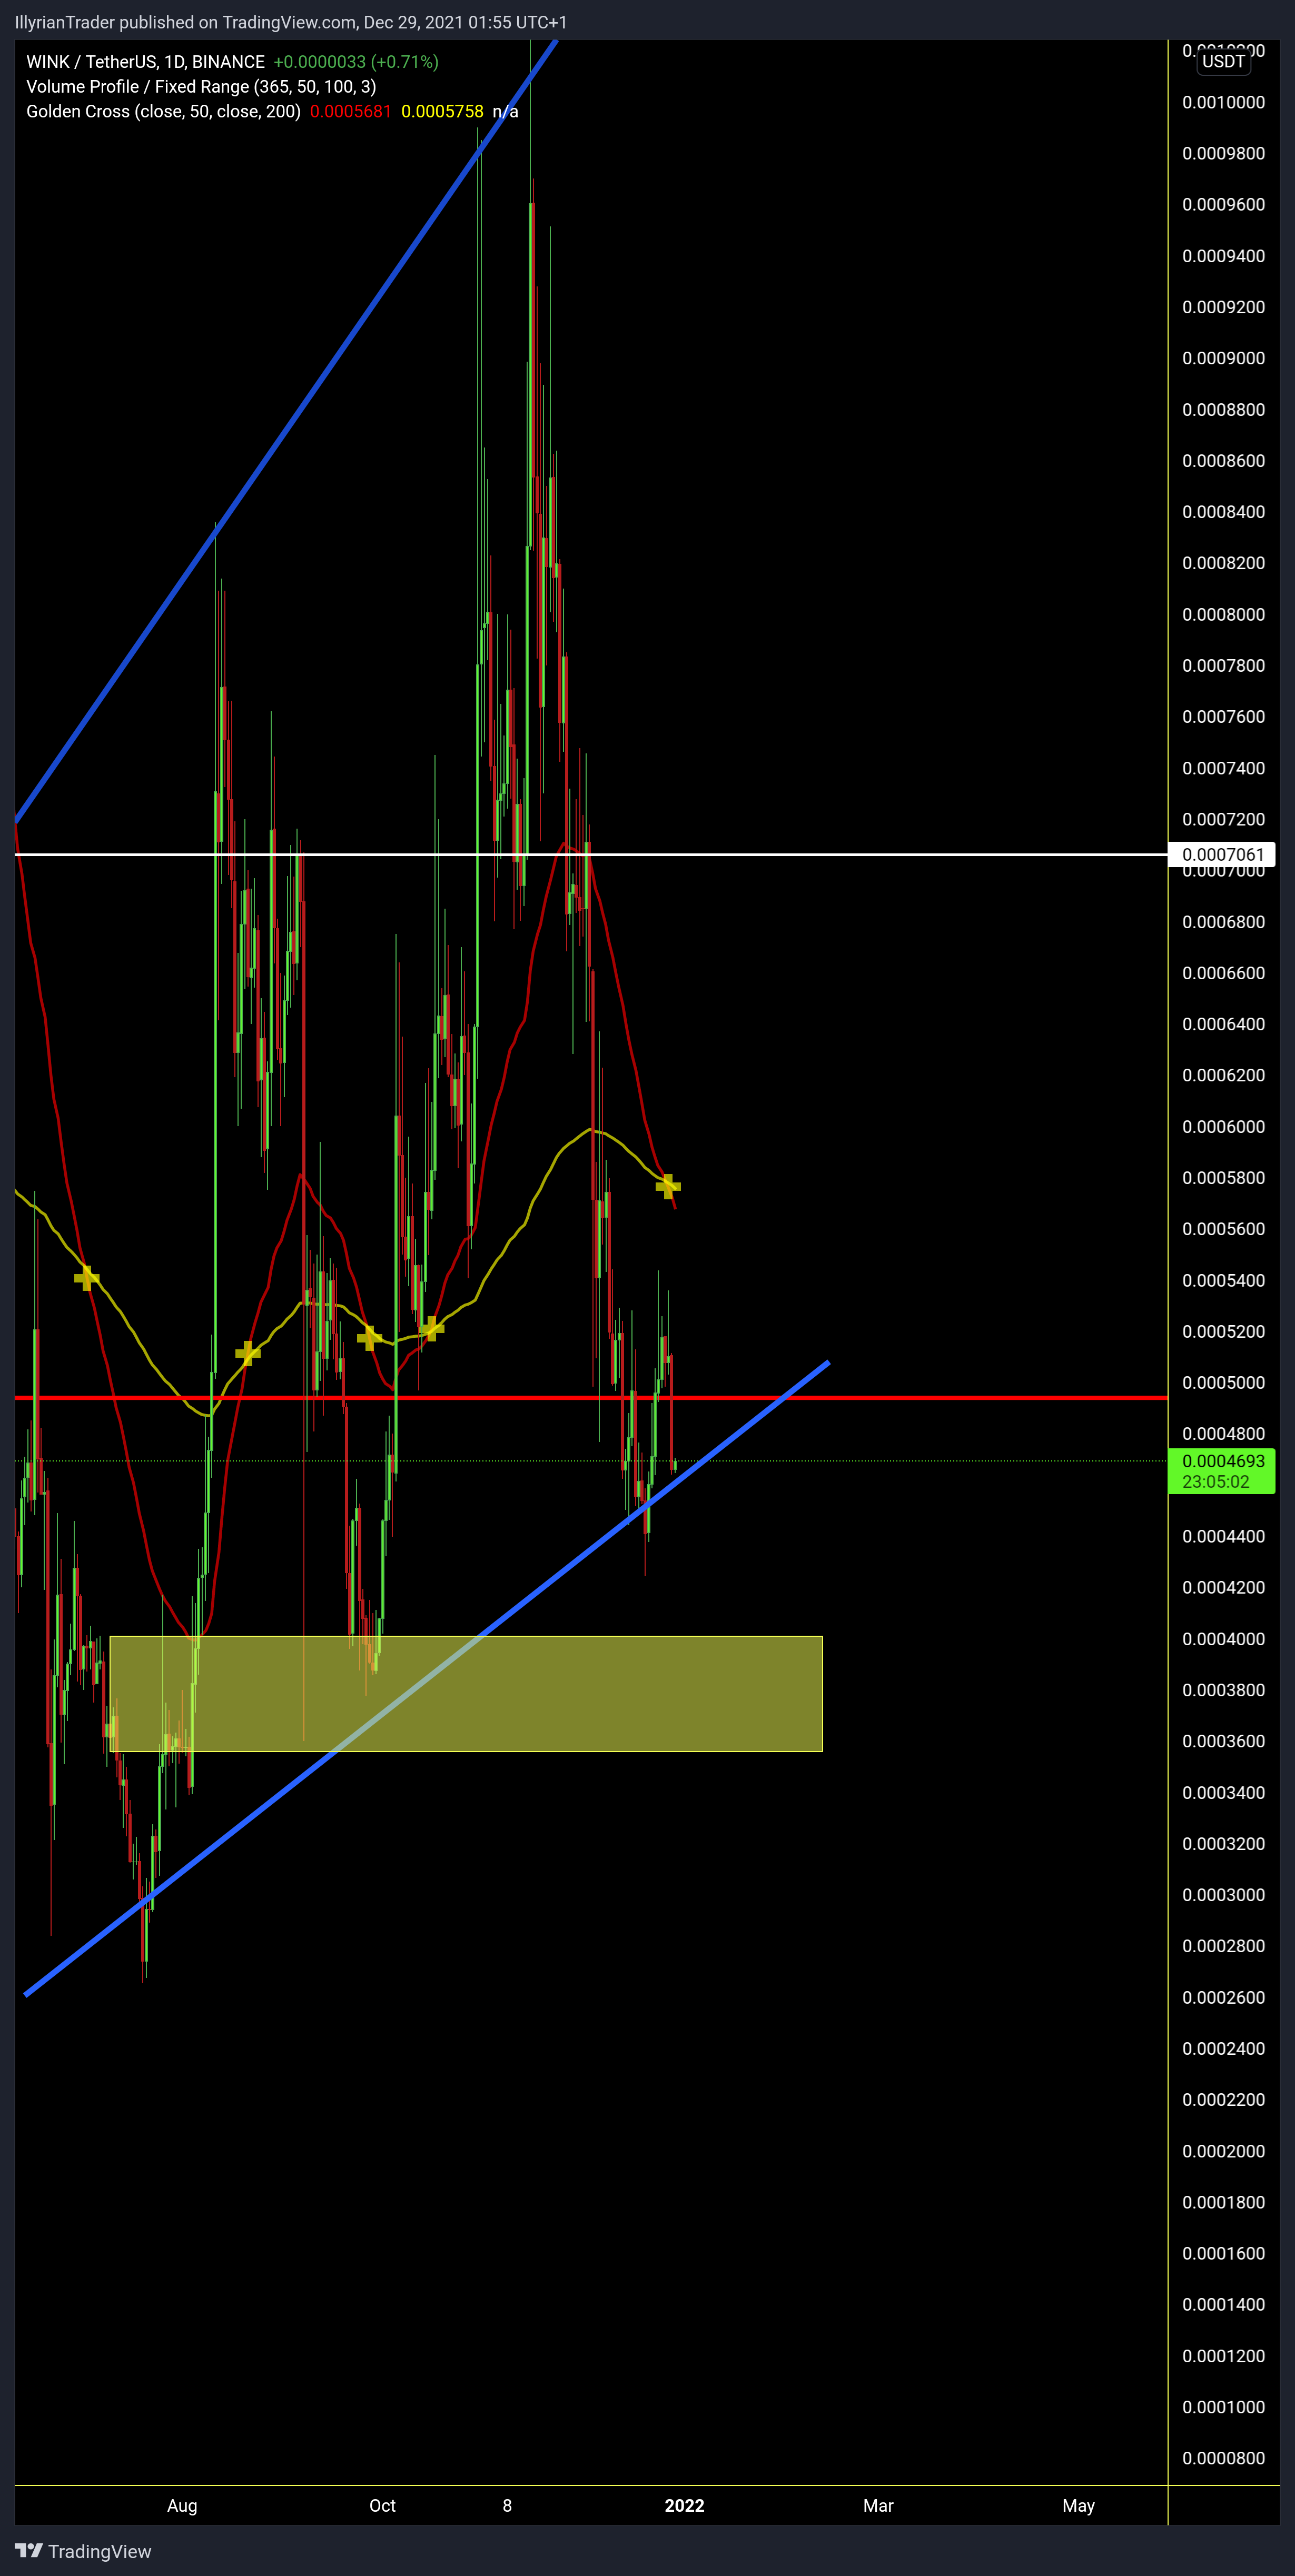1295x2576 pixels.
Task: Select the Golden Cross indicator legend
Action: coord(163,112)
